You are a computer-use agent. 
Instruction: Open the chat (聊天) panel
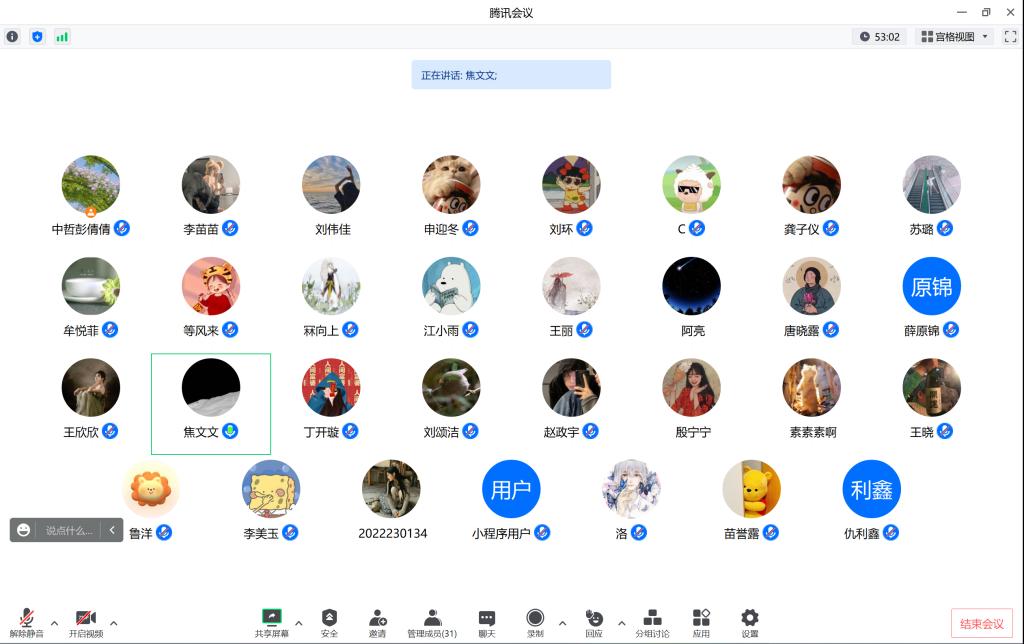486,621
